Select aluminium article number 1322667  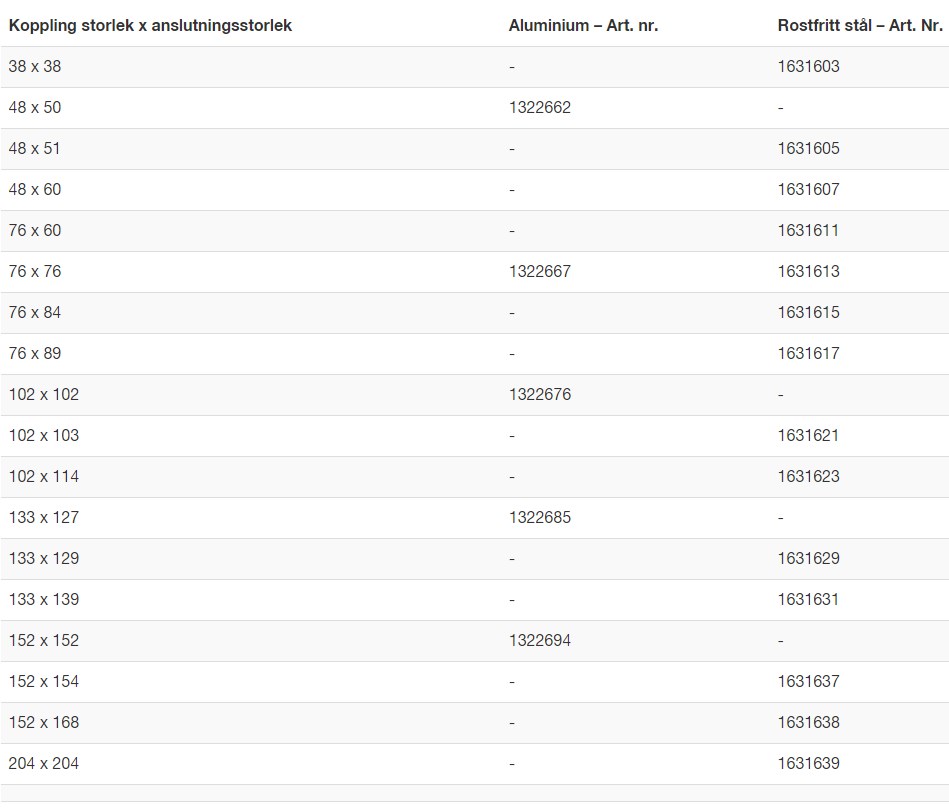point(539,272)
